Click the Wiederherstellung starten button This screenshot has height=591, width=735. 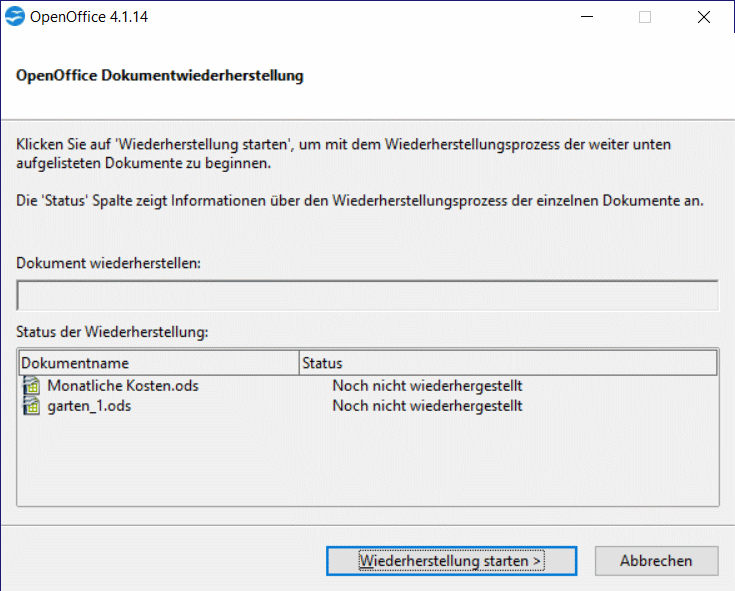click(451, 561)
